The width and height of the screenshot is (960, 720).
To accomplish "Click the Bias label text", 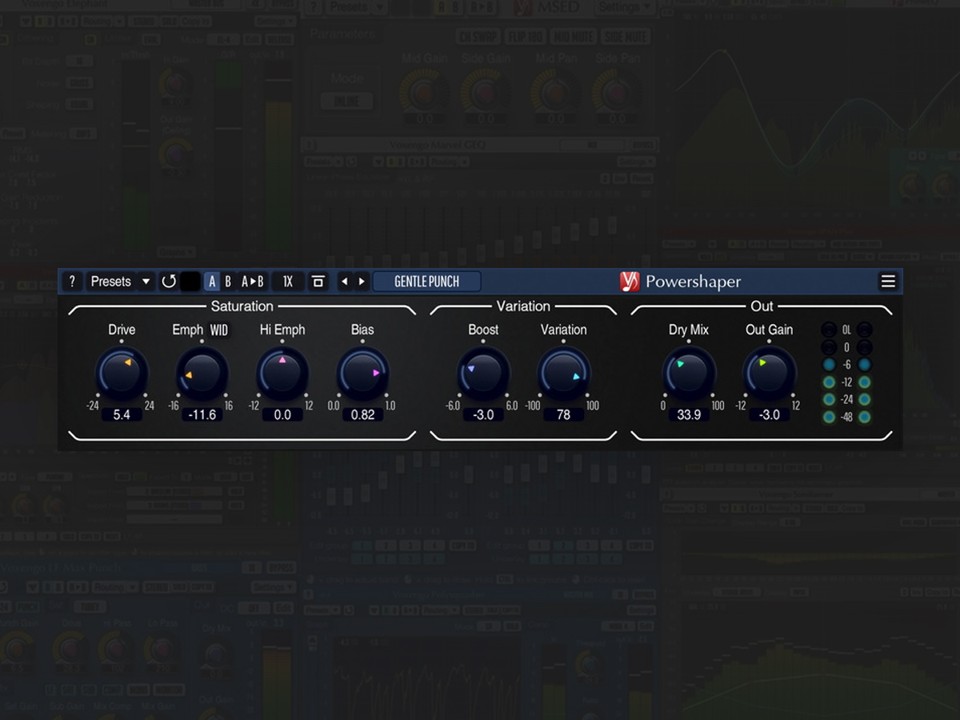I will click(x=362, y=329).
